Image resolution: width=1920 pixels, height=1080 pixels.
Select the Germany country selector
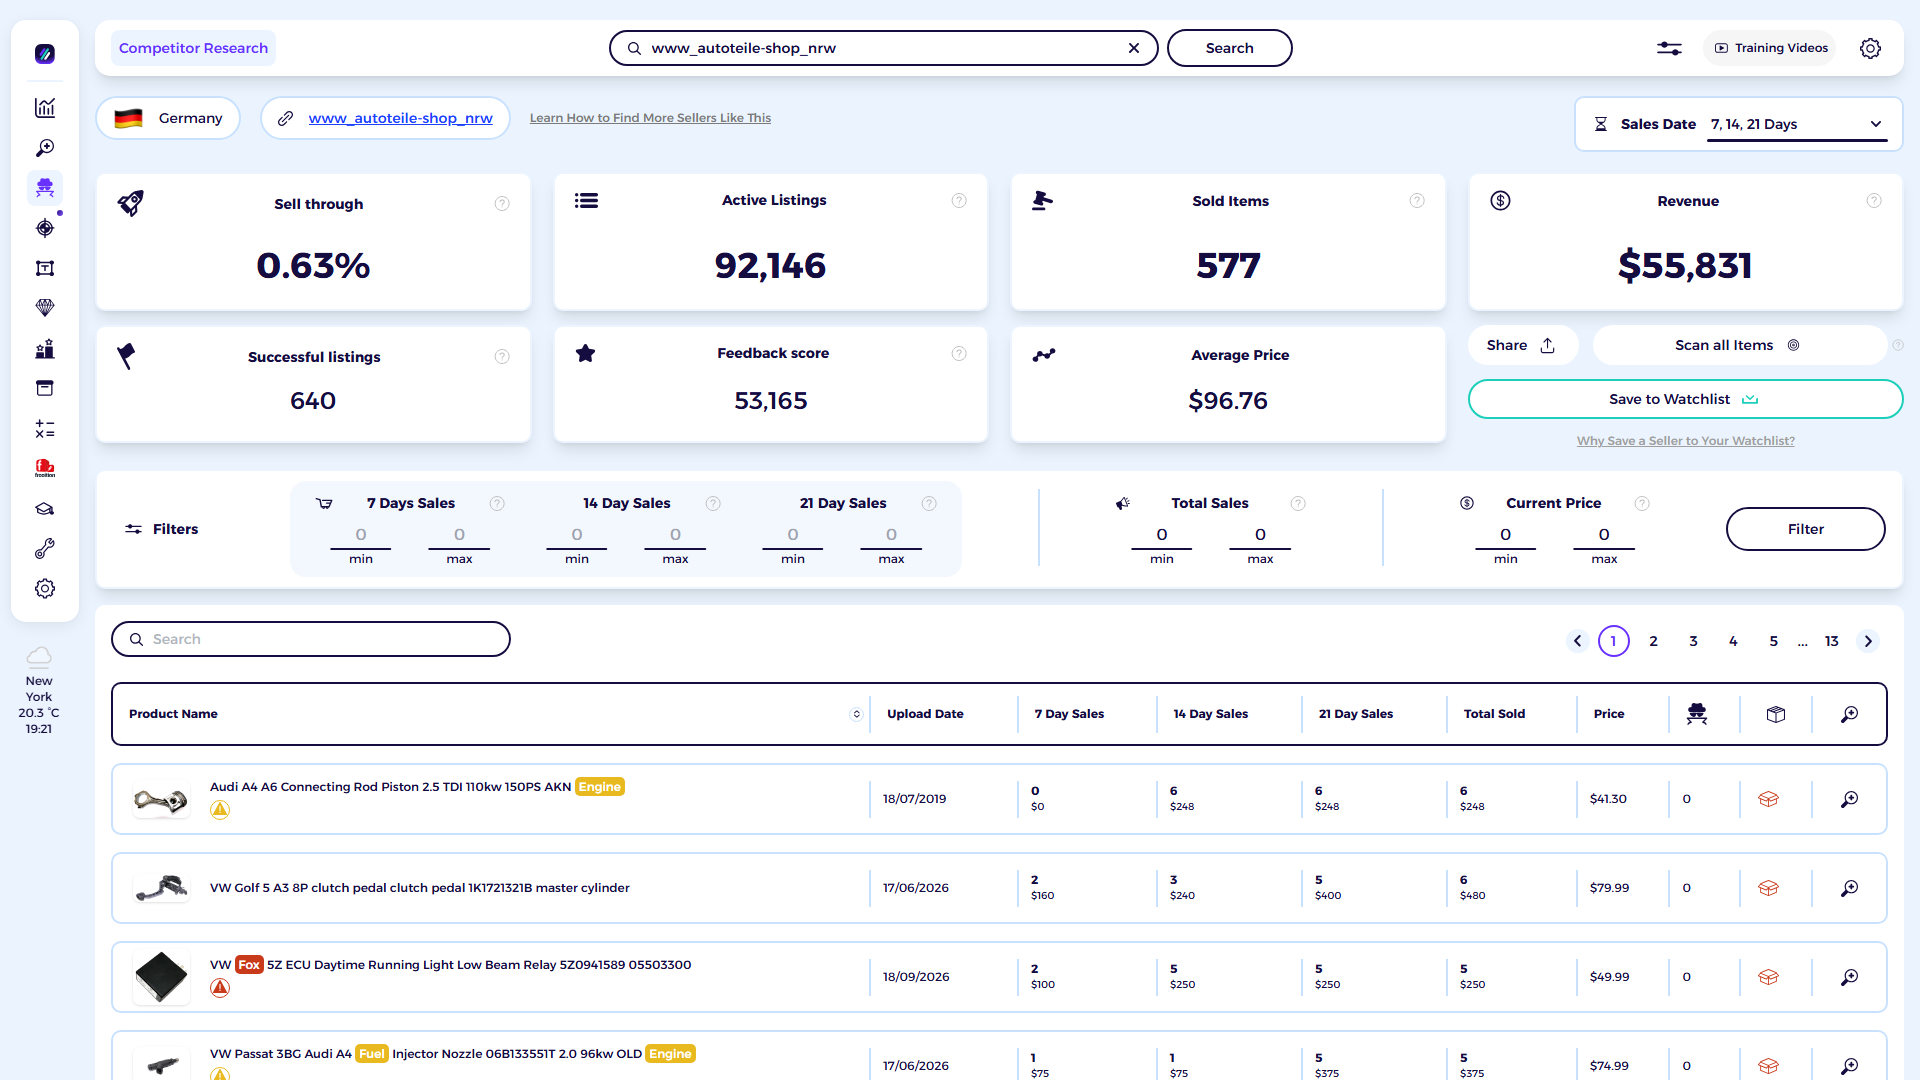[x=168, y=118]
